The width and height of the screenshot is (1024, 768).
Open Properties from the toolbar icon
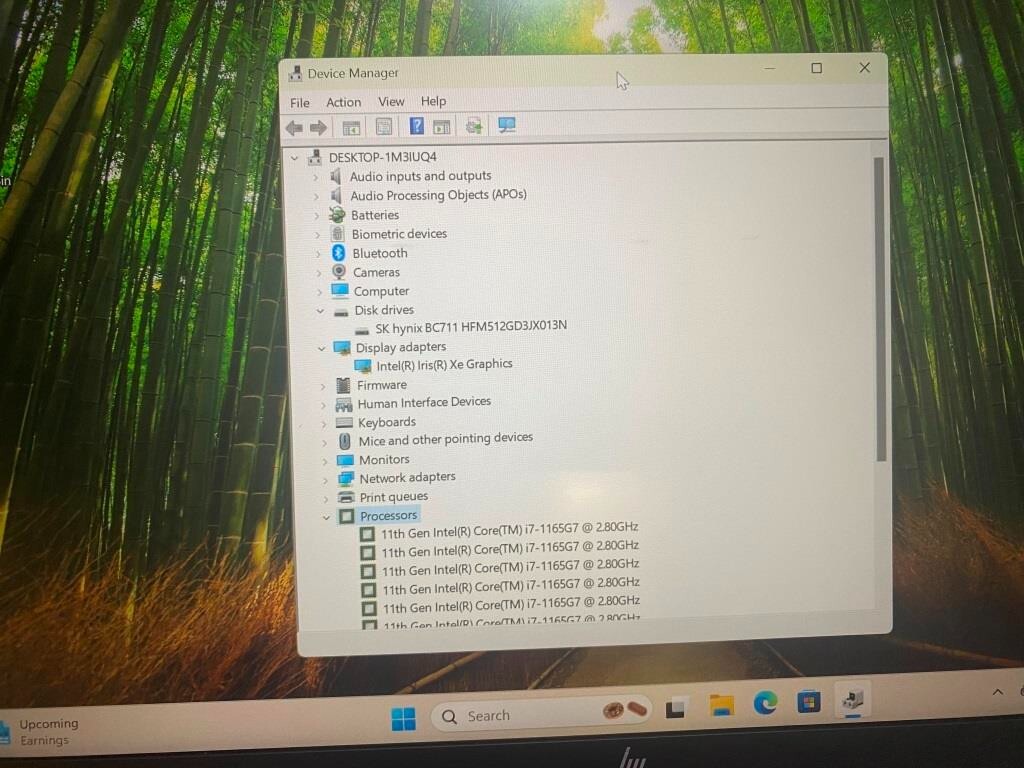384,126
